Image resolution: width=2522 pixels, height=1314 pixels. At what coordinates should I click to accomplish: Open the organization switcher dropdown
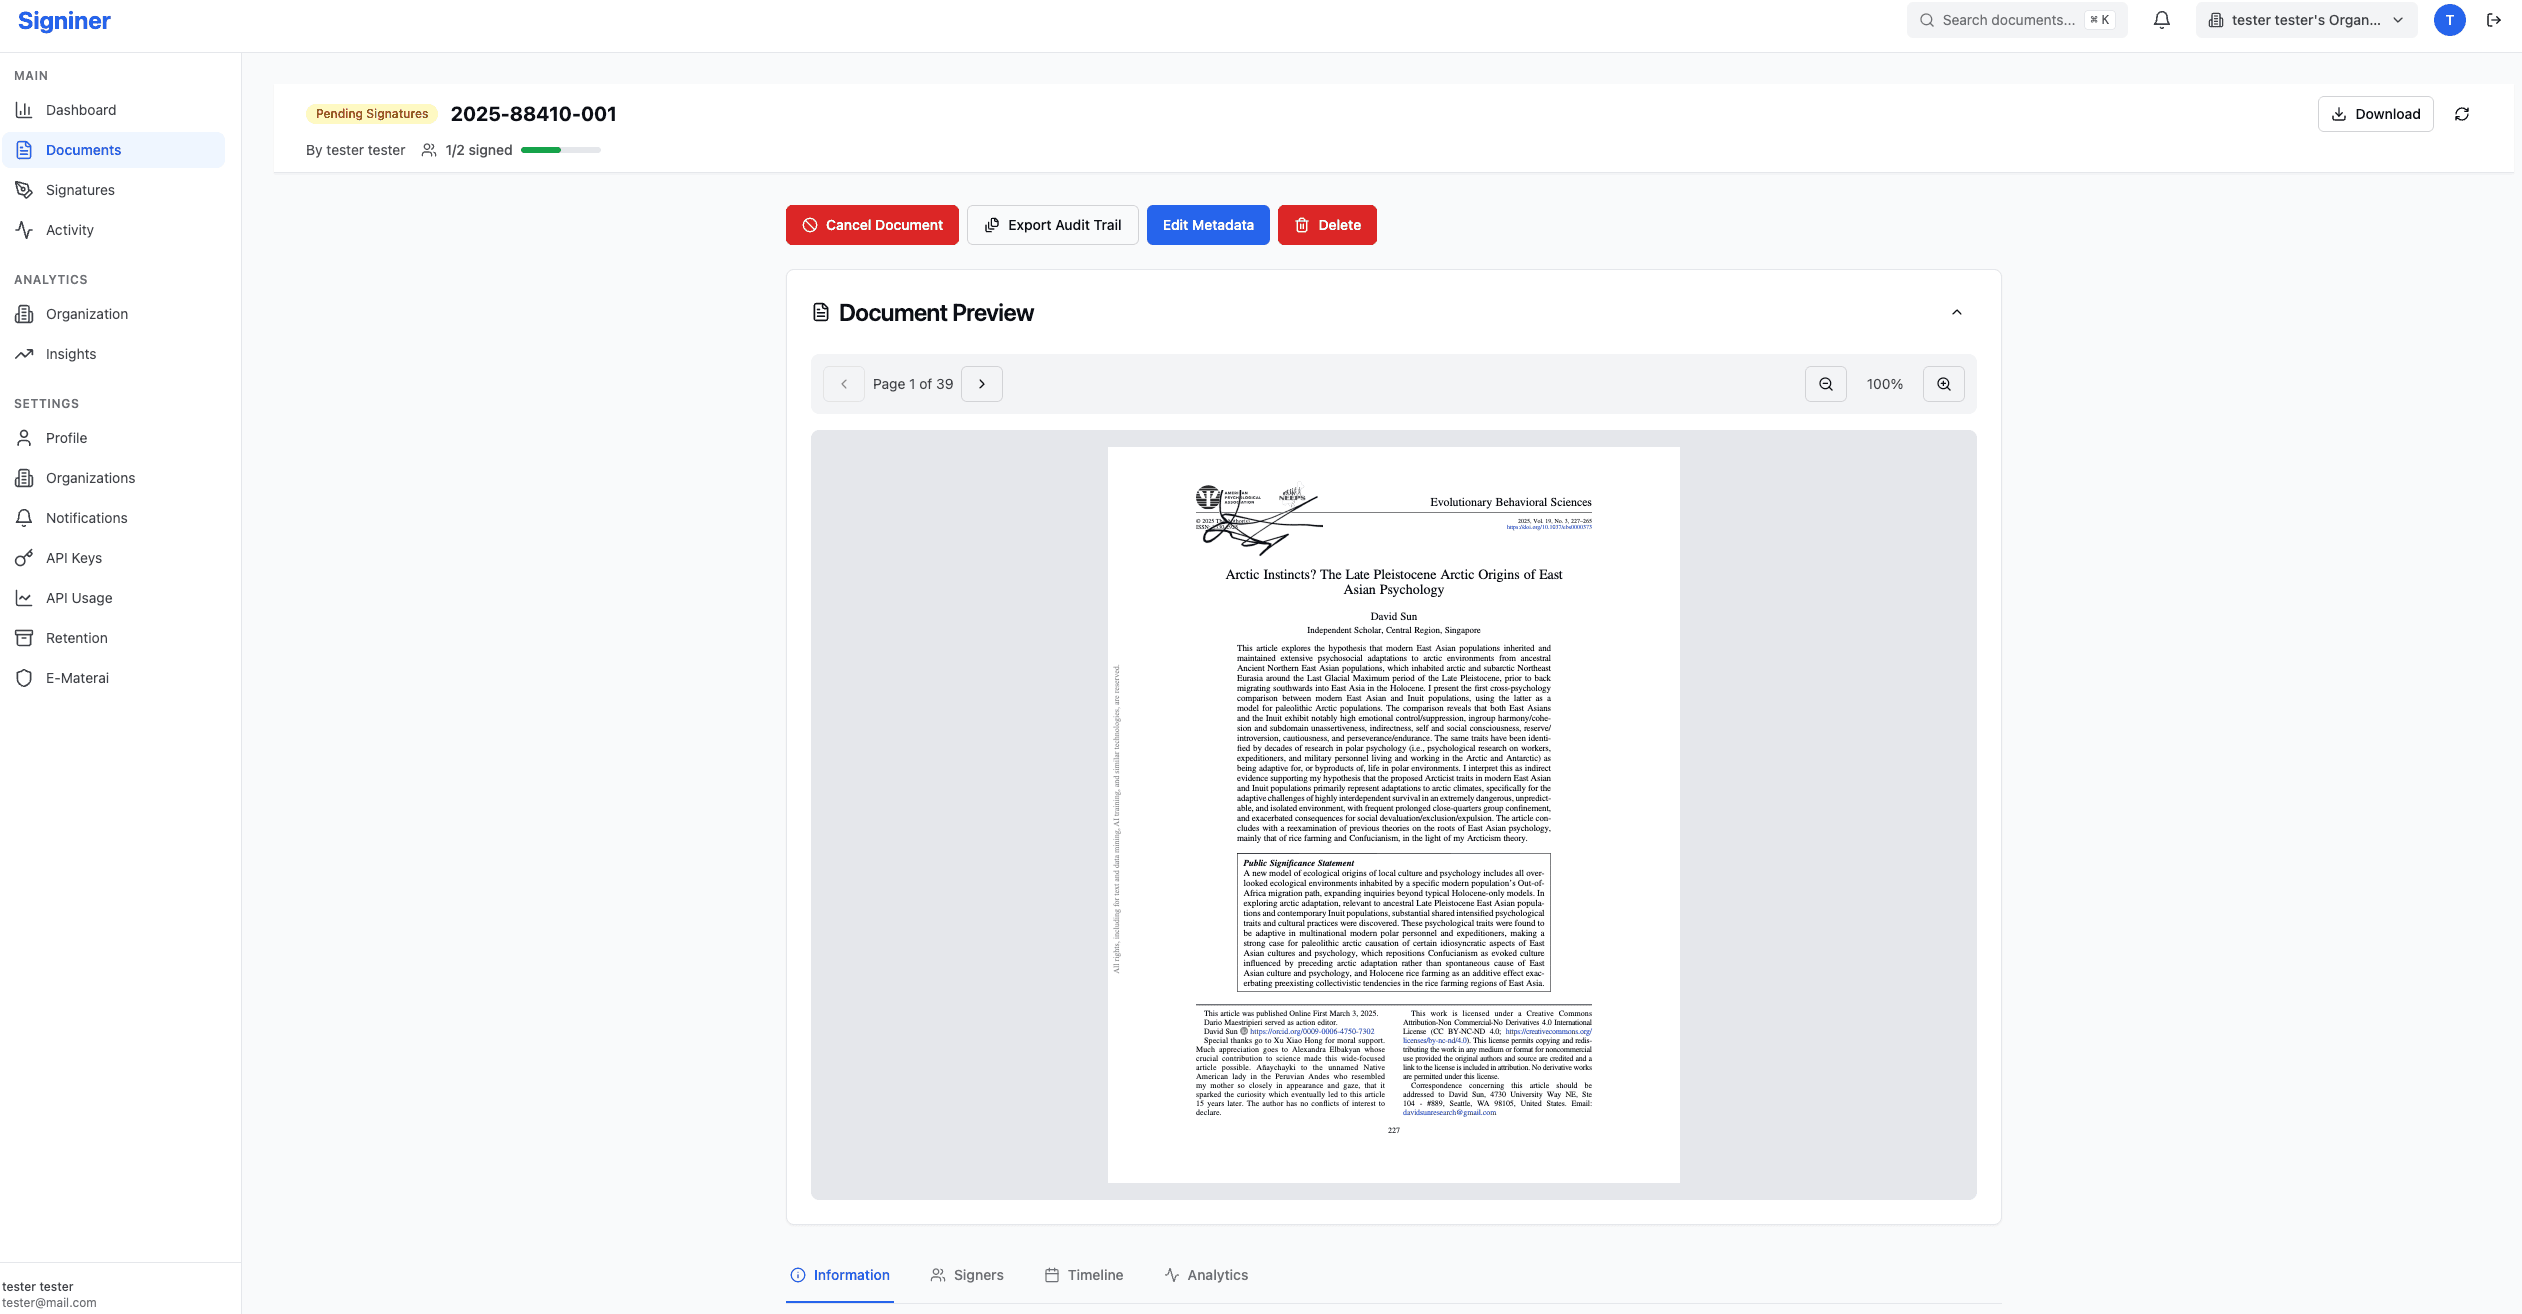tap(2305, 19)
